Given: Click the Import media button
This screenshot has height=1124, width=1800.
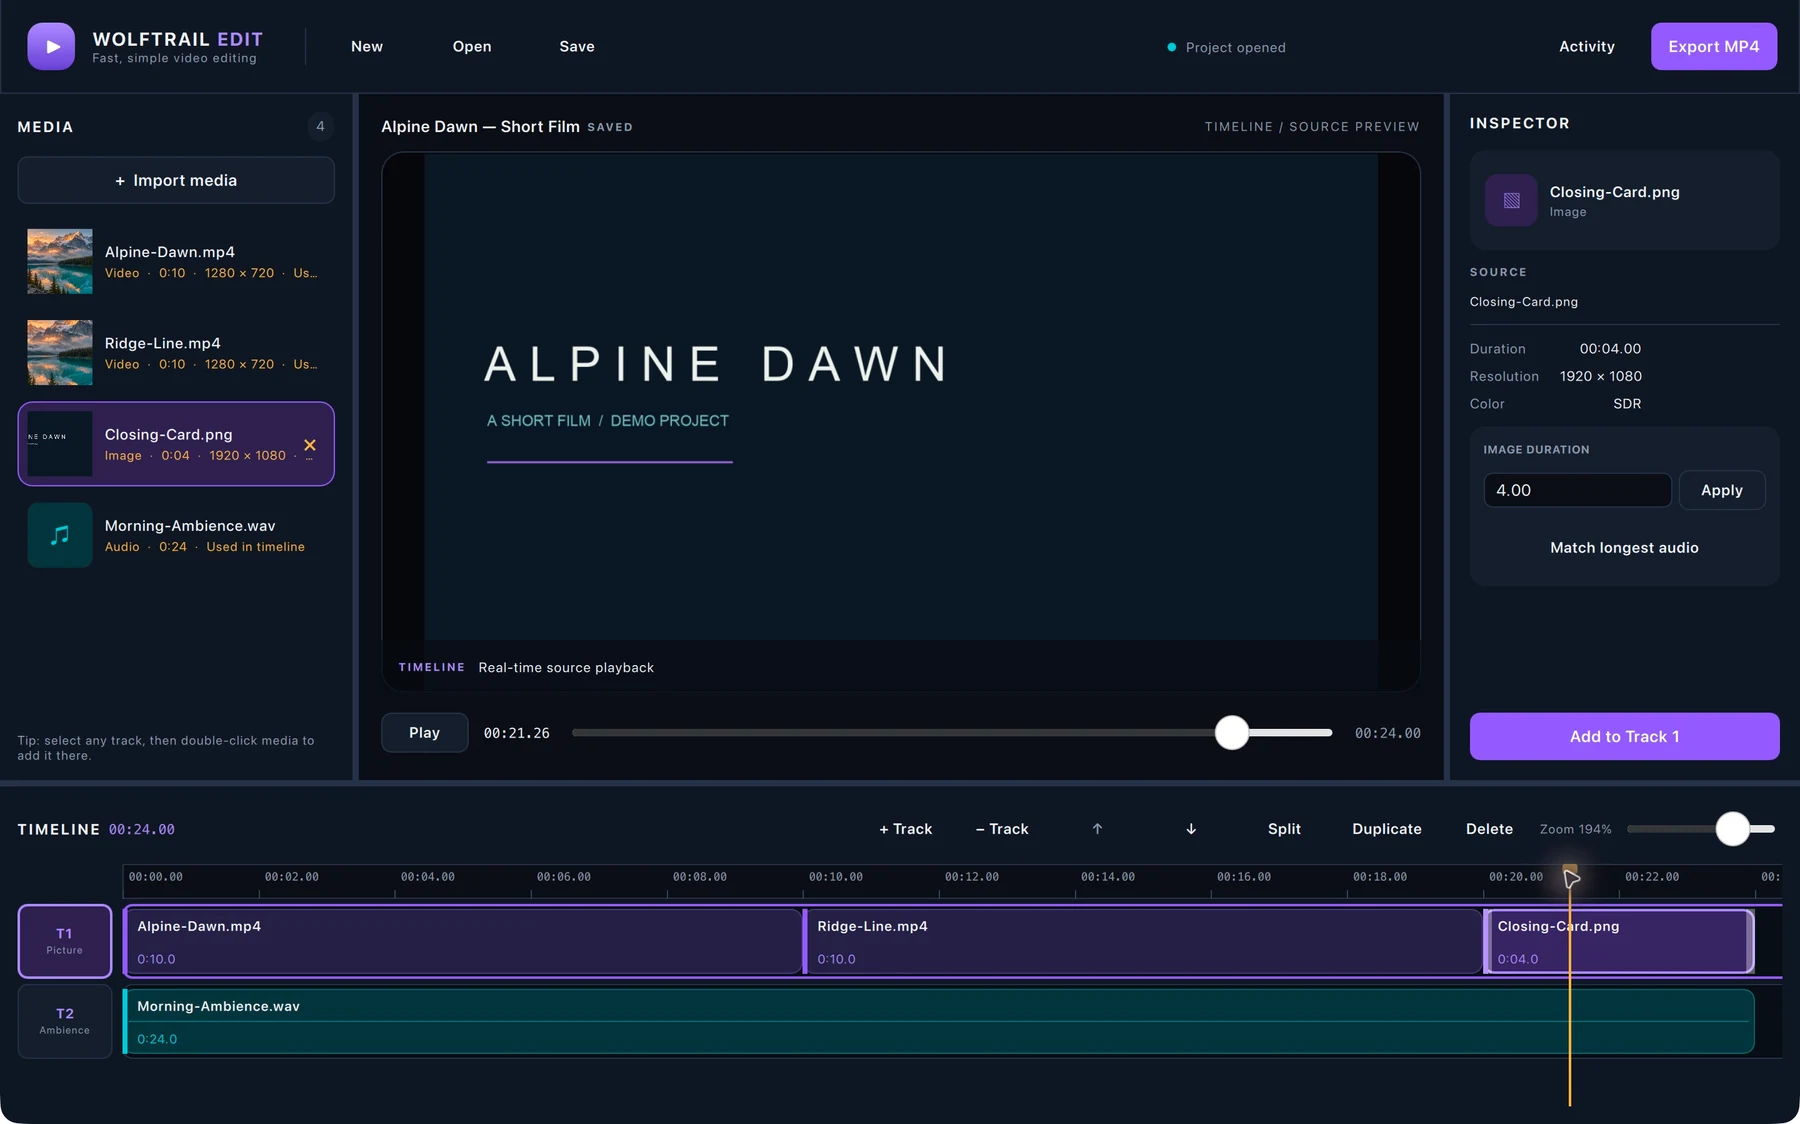Looking at the screenshot, I should tap(176, 180).
